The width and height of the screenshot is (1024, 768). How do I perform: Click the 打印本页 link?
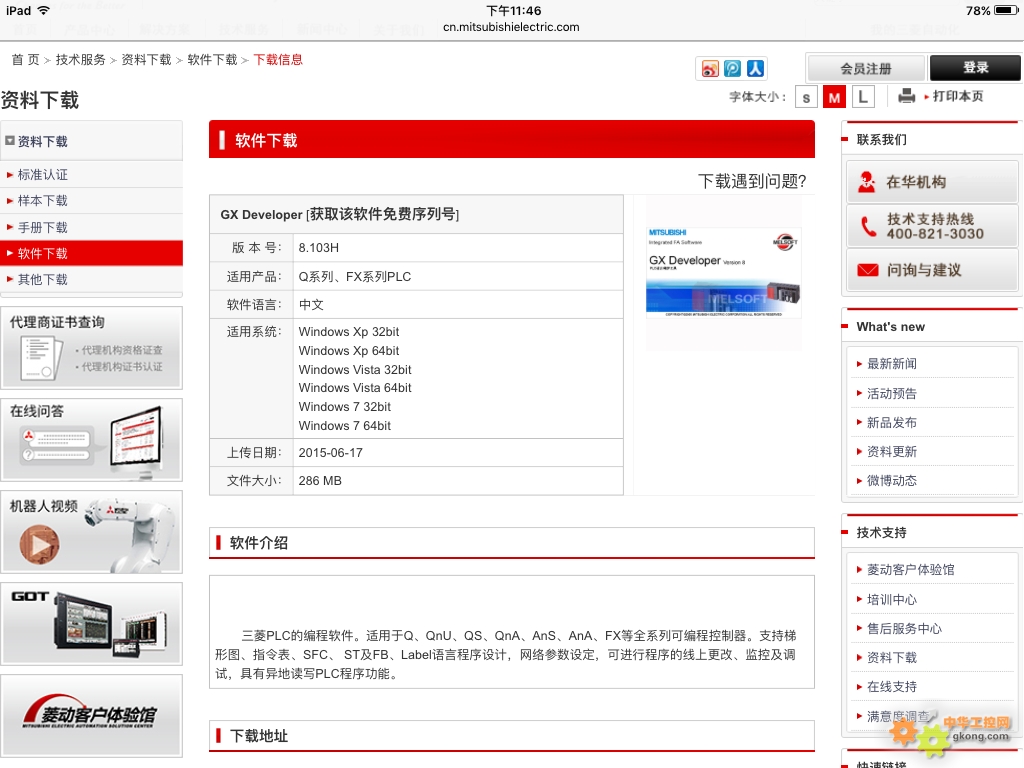coord(957,96)
